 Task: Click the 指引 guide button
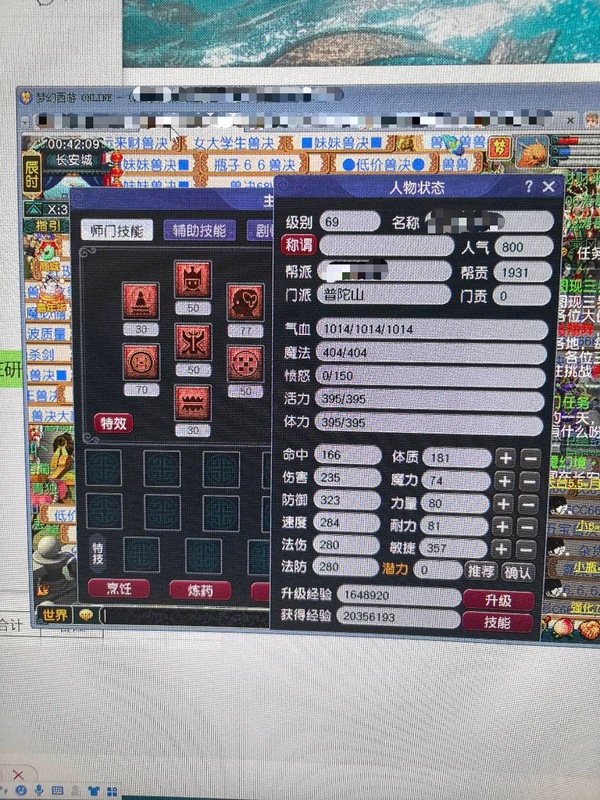click(x=47, y=227)
